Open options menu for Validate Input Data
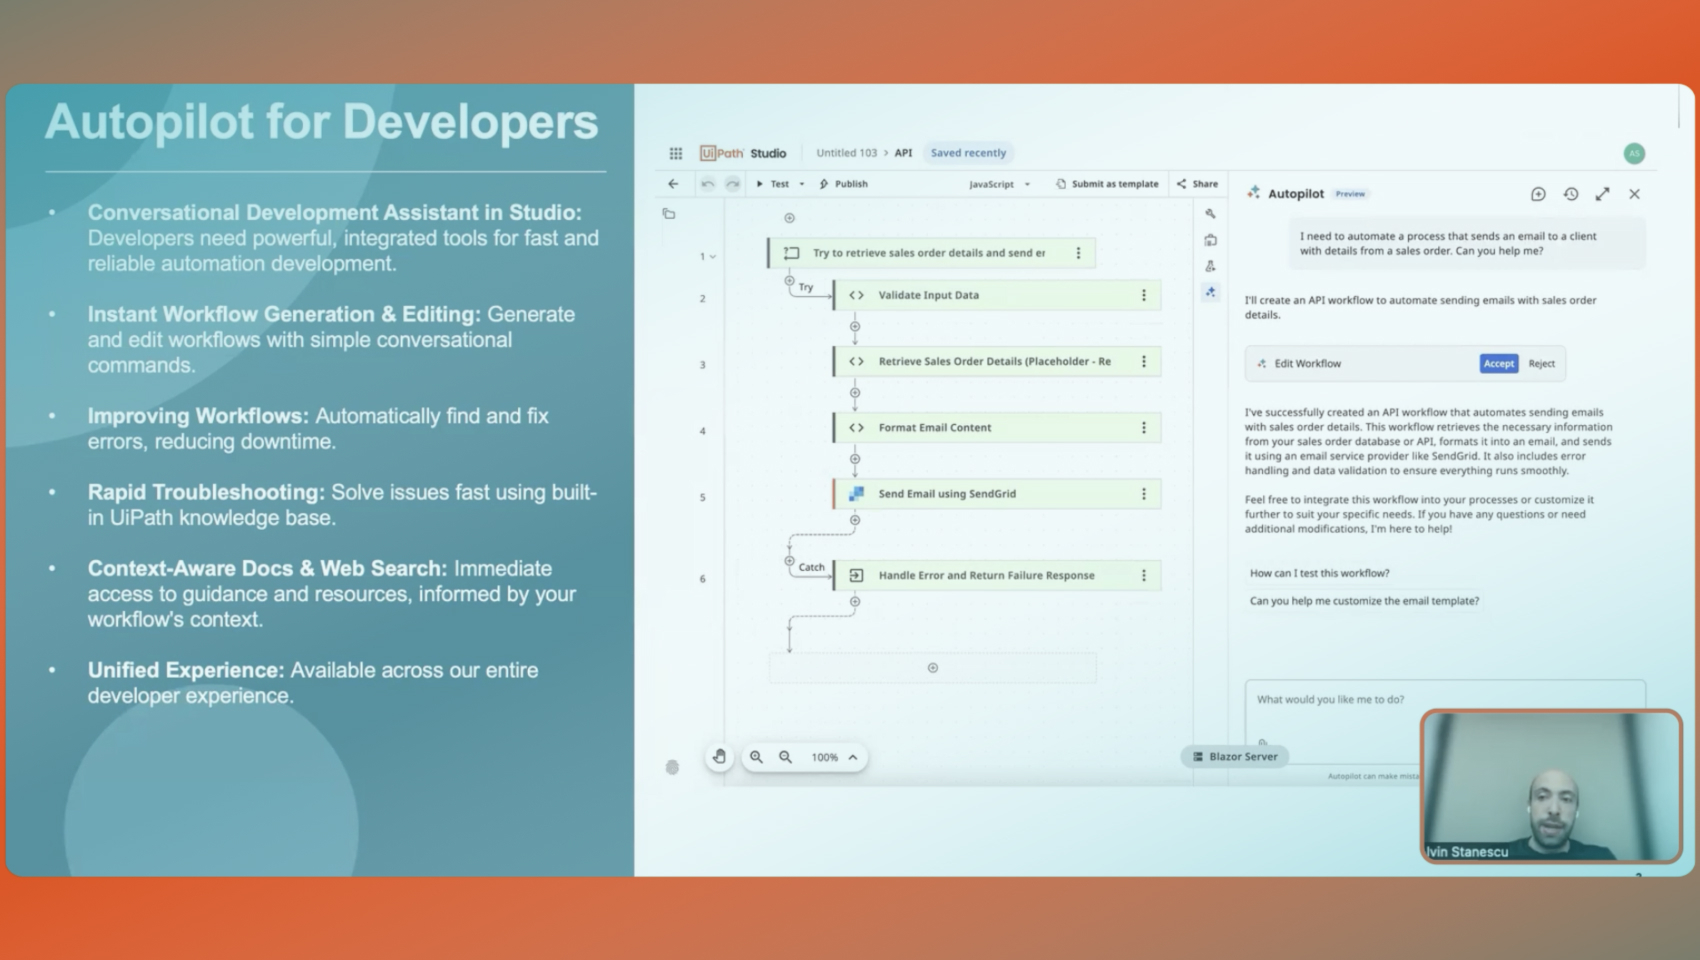The height and width of the screenshot is (960, 1700). click(1144, 295)
